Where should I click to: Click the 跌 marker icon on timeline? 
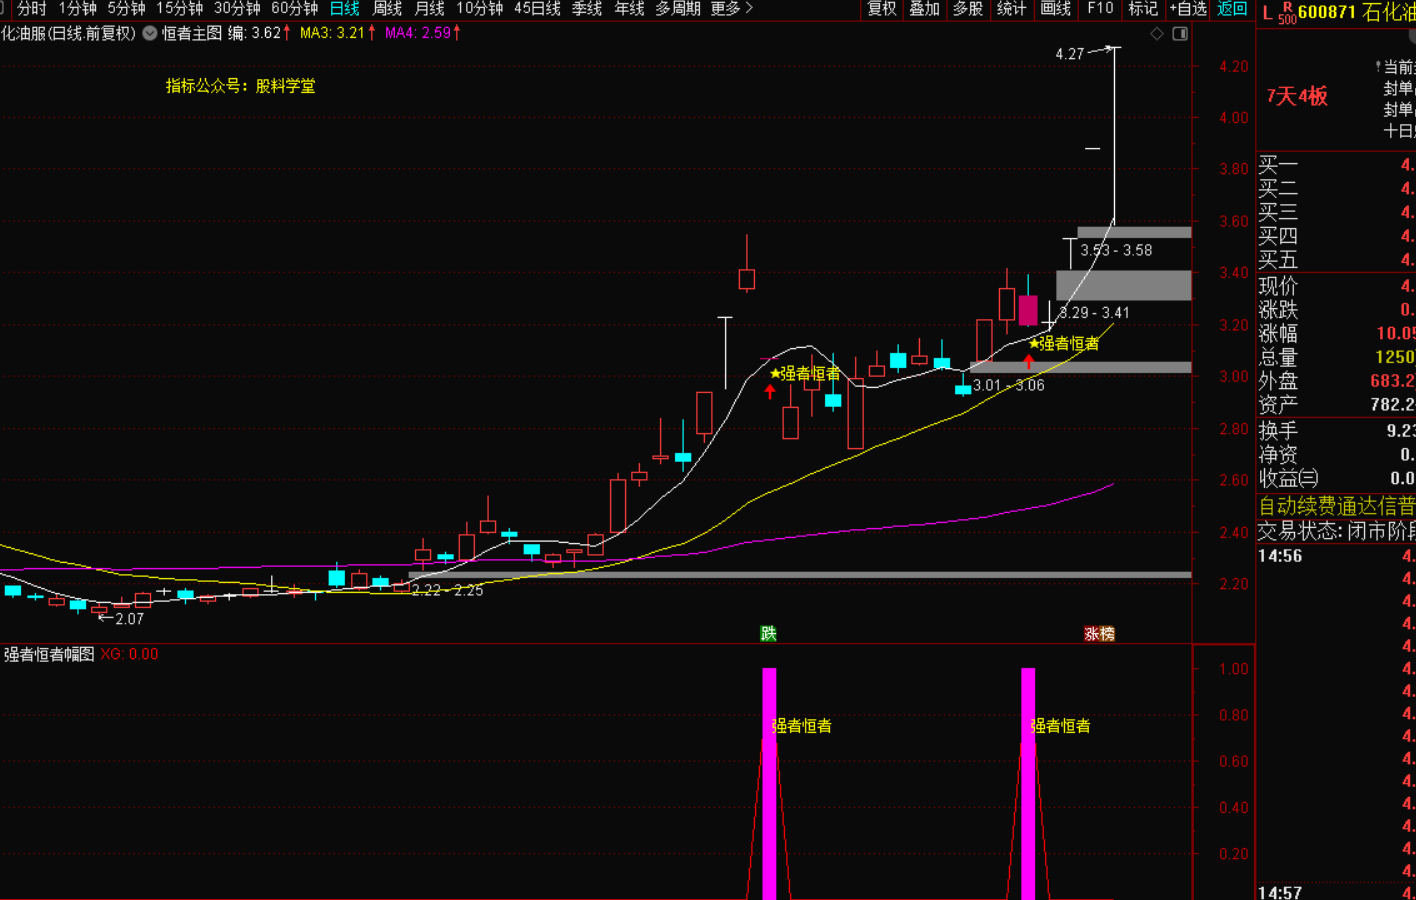[x=768, y=633]
